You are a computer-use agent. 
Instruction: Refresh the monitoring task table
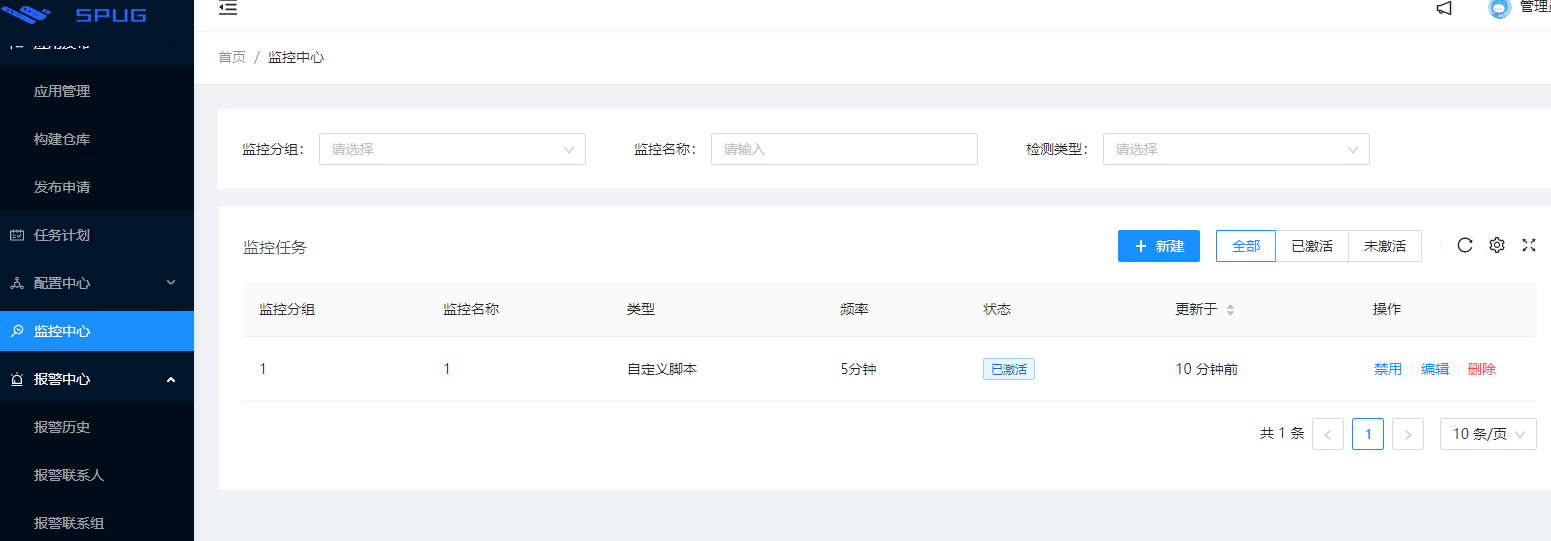click(1465, 245)
